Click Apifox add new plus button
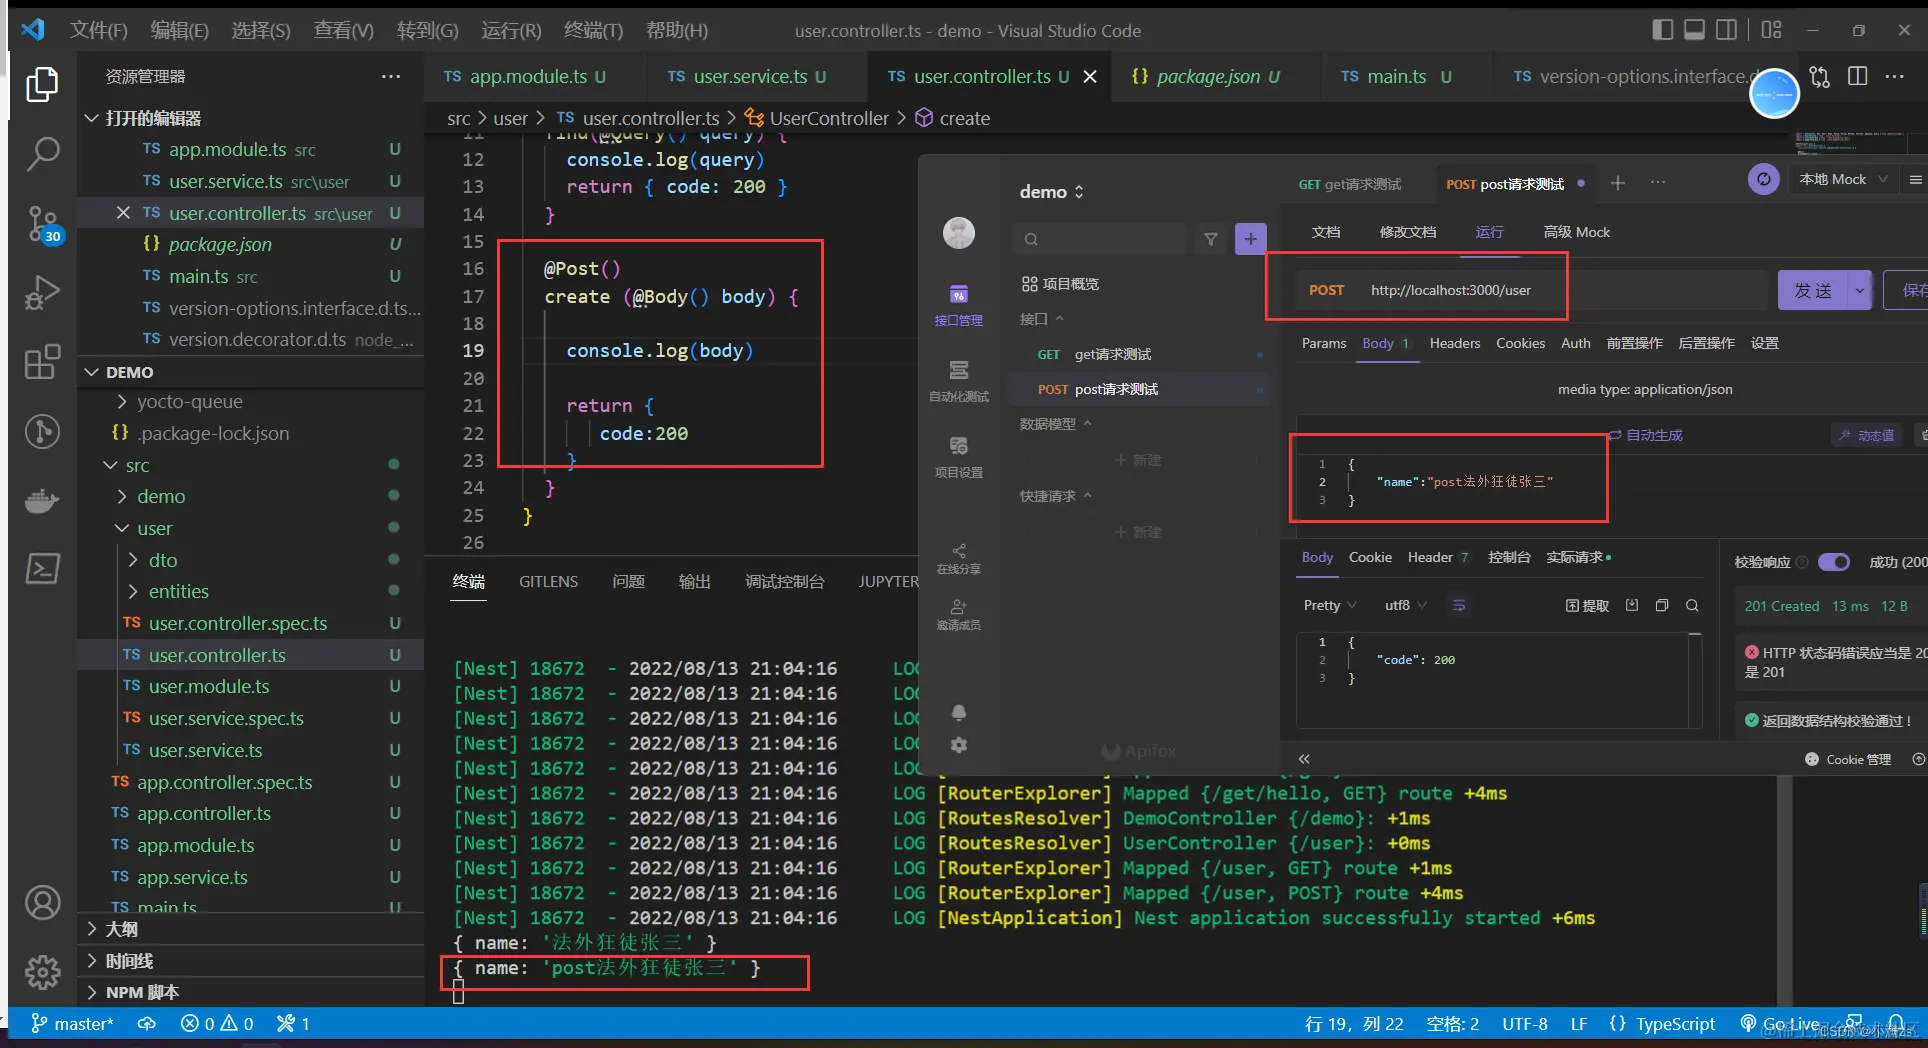1928x1048 pixels. click(1251, 239)
